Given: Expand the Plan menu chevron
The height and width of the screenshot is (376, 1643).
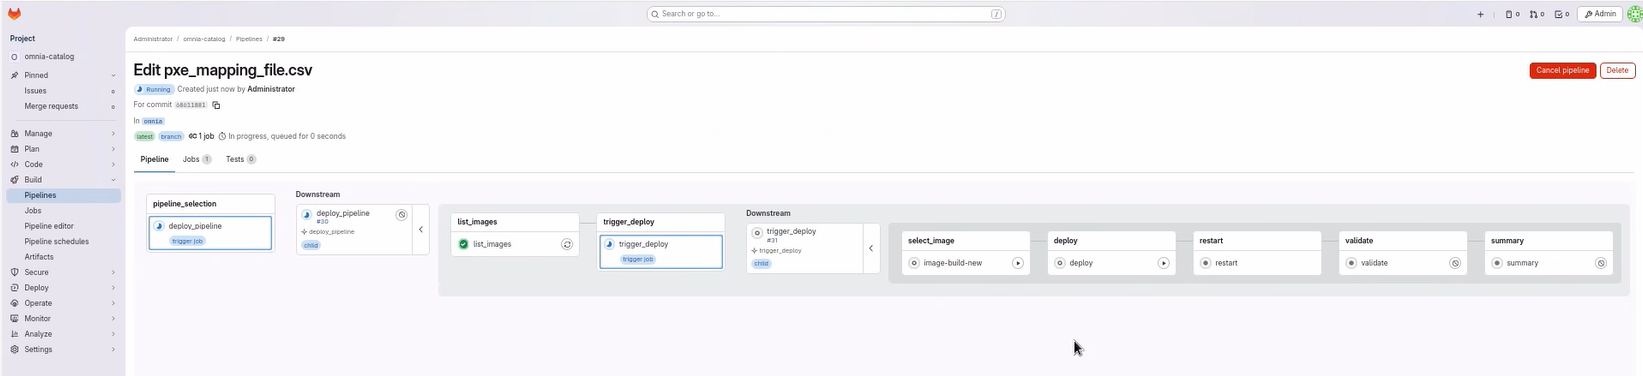Looking at the screenshot, I should point(113,149).
